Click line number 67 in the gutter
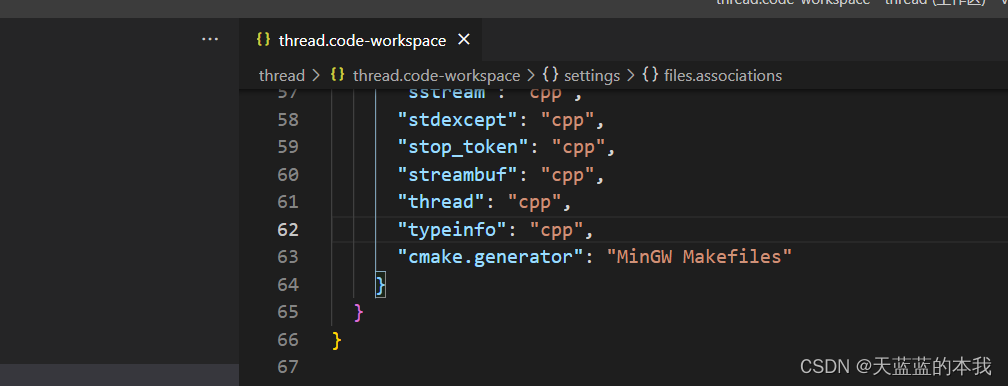This screenshot has height=386, width=1008. tap(288, 367)
